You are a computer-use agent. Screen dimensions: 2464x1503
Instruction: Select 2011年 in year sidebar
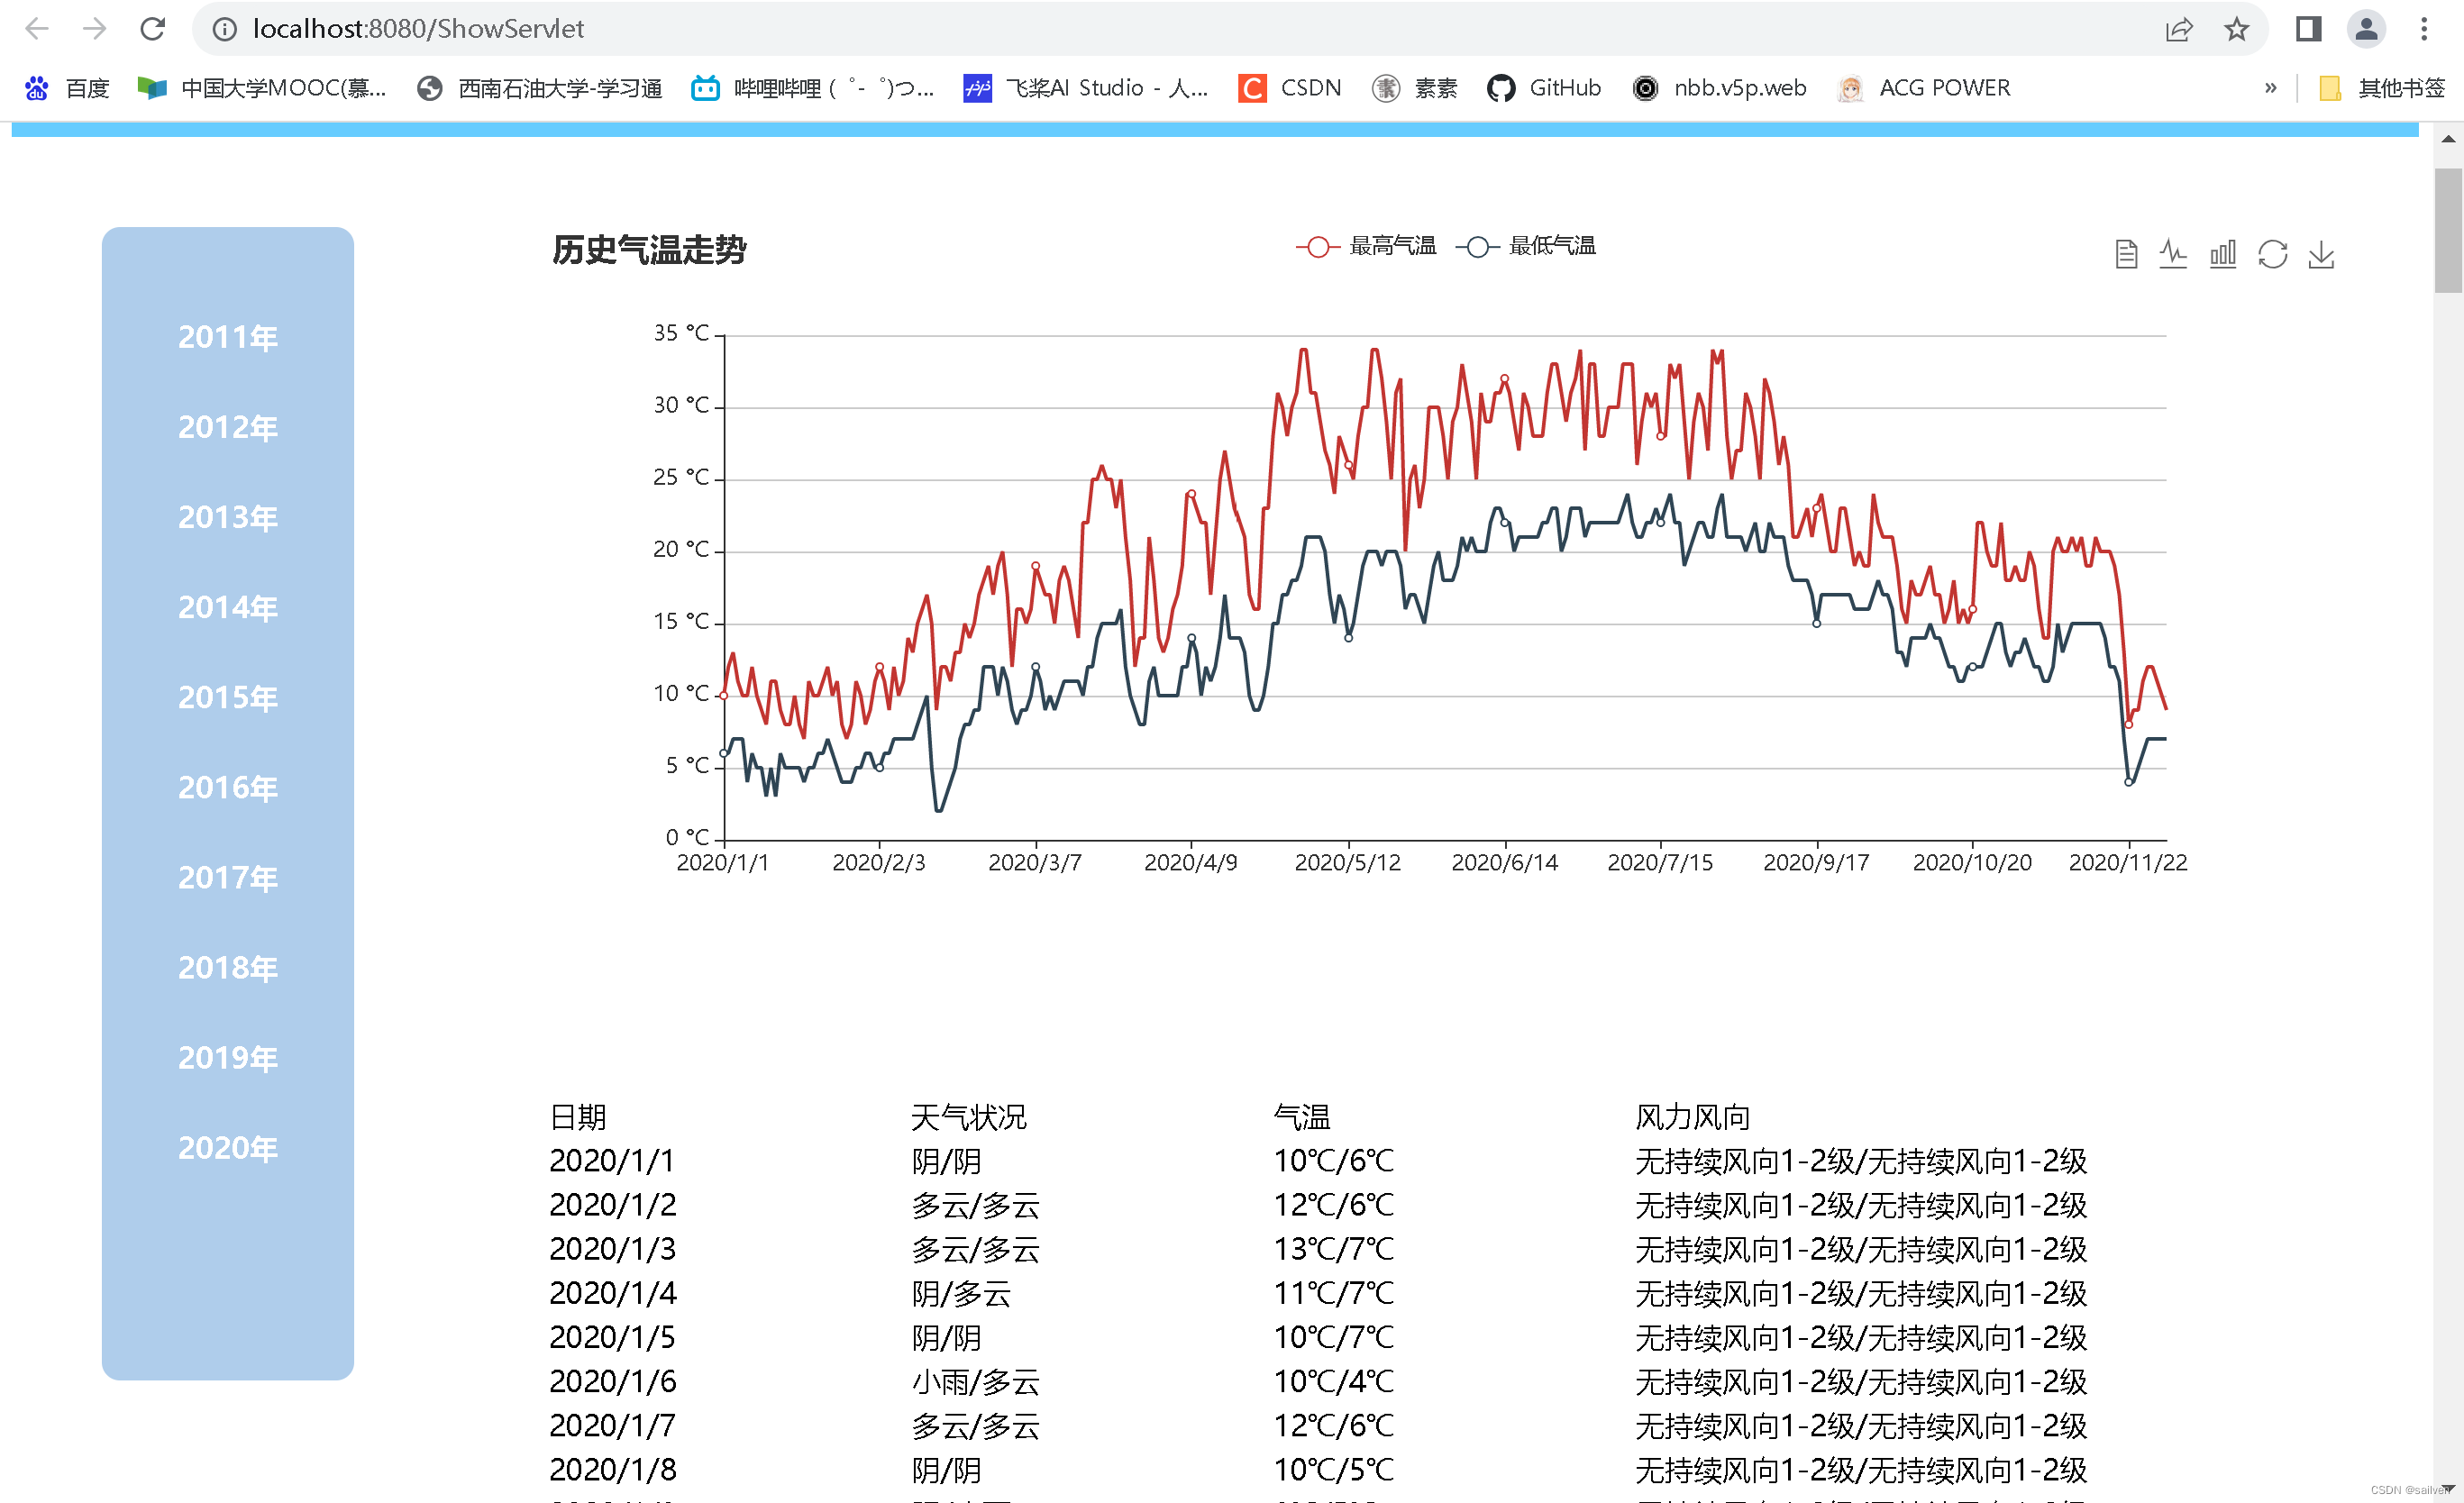[x=228, y=337]
